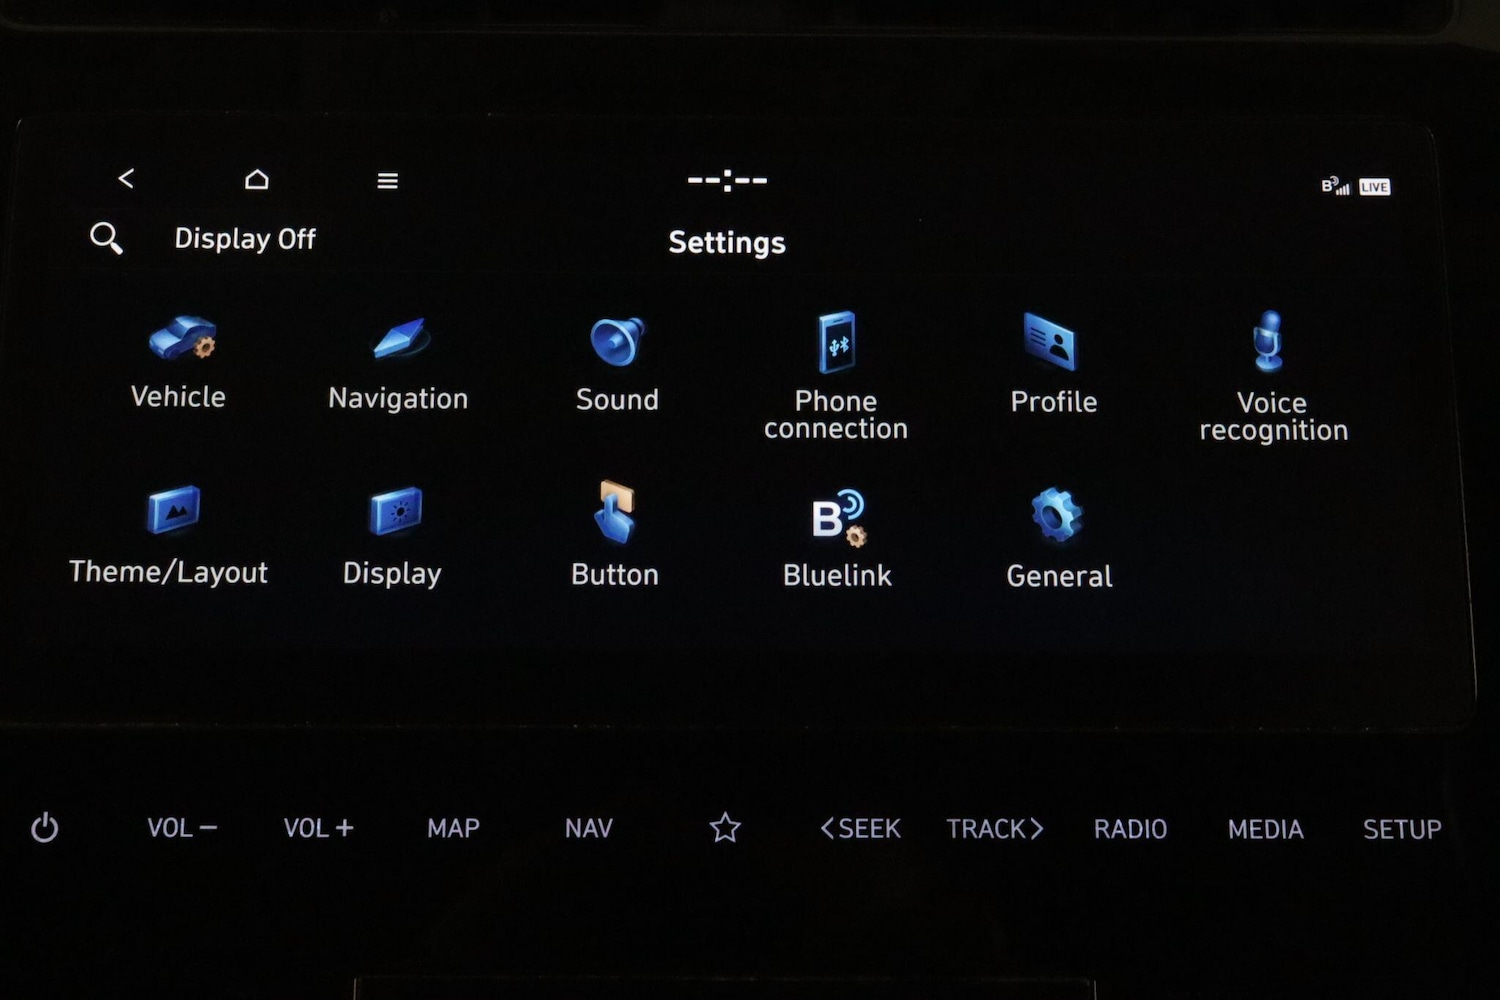Open Vehicle settings car icon
The height and width of the screenshot is (1000, 1500).
click(181, 340)
